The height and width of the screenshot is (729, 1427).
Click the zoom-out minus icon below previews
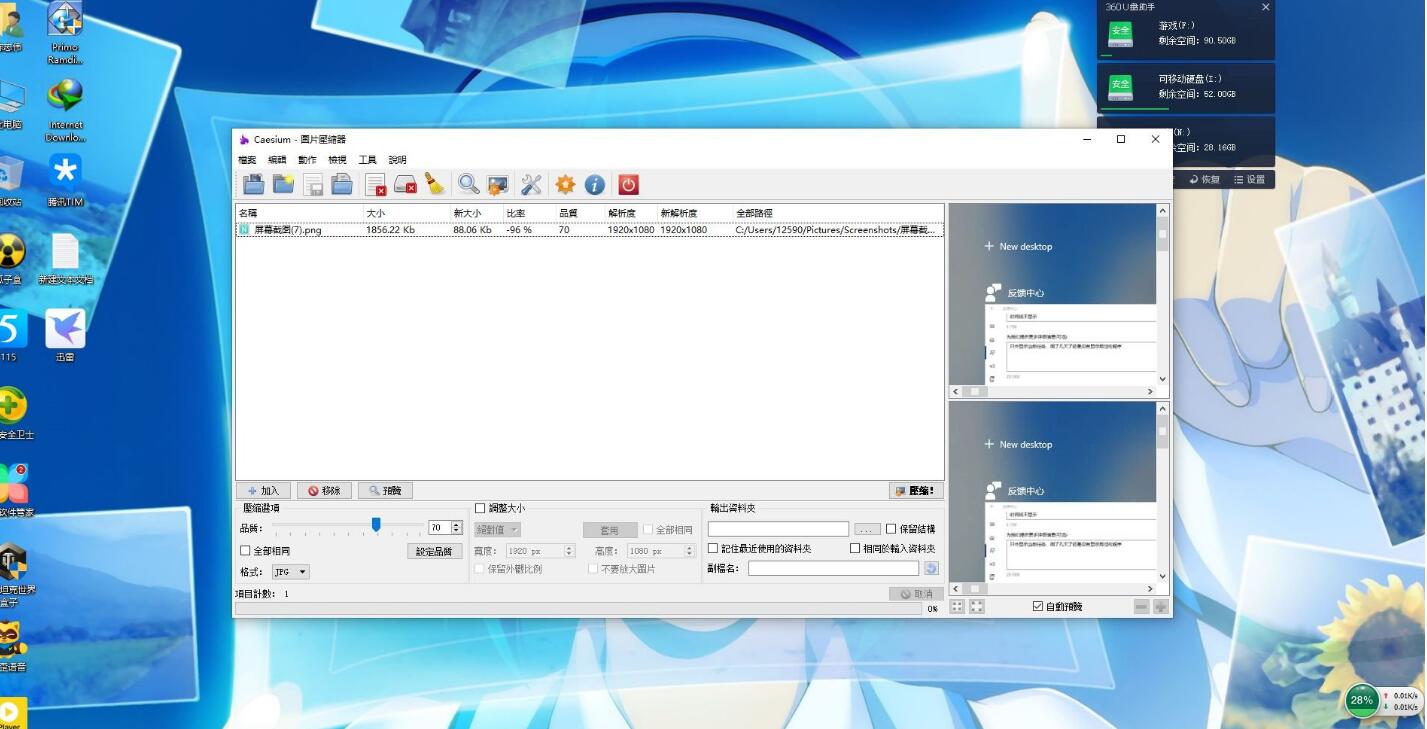1141,606
